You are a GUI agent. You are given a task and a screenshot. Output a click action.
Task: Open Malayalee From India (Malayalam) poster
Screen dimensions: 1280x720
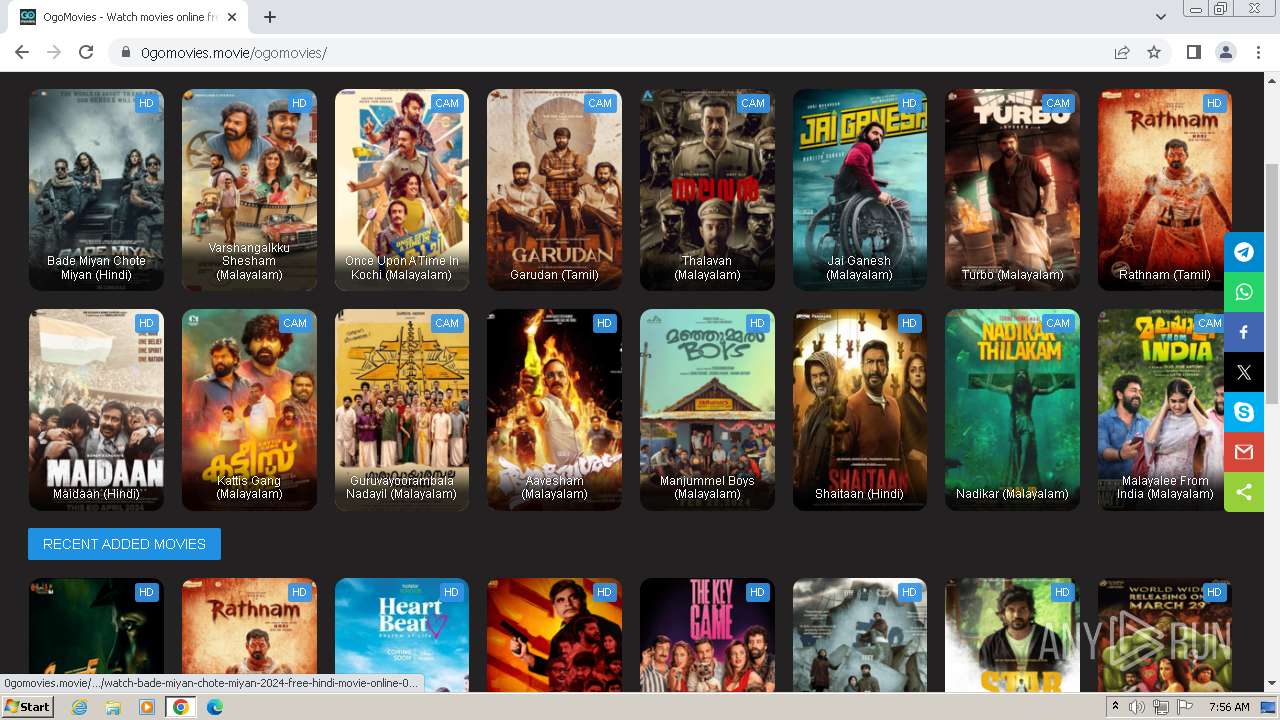(1160, 410)
